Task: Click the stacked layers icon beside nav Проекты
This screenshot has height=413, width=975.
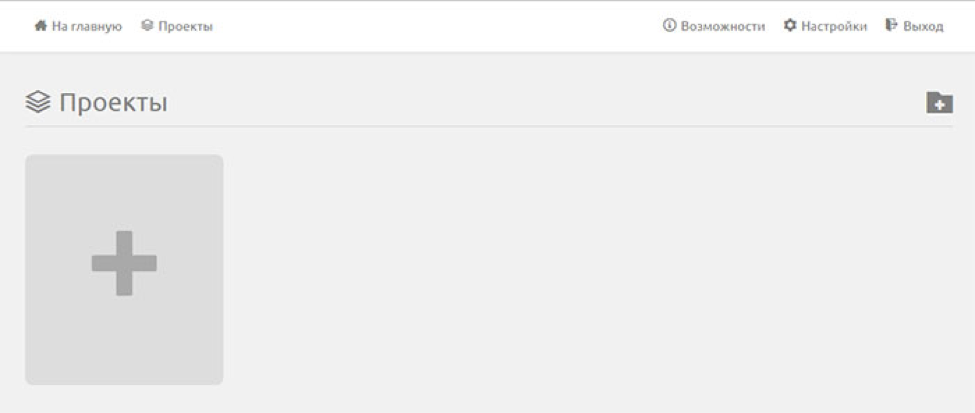Action: (x=147, y=26)
